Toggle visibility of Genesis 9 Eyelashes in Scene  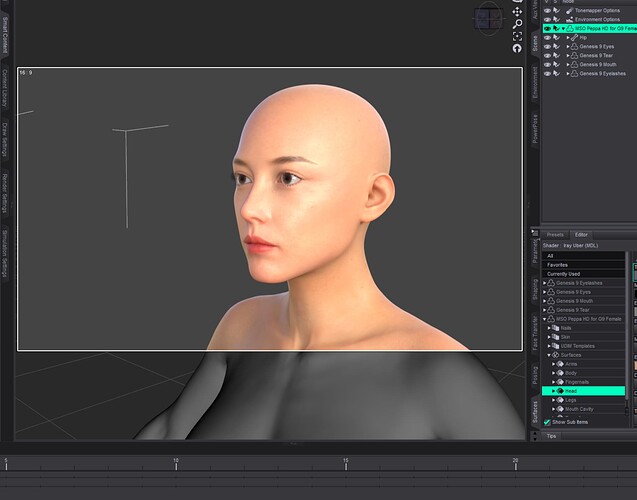(547, 73)
